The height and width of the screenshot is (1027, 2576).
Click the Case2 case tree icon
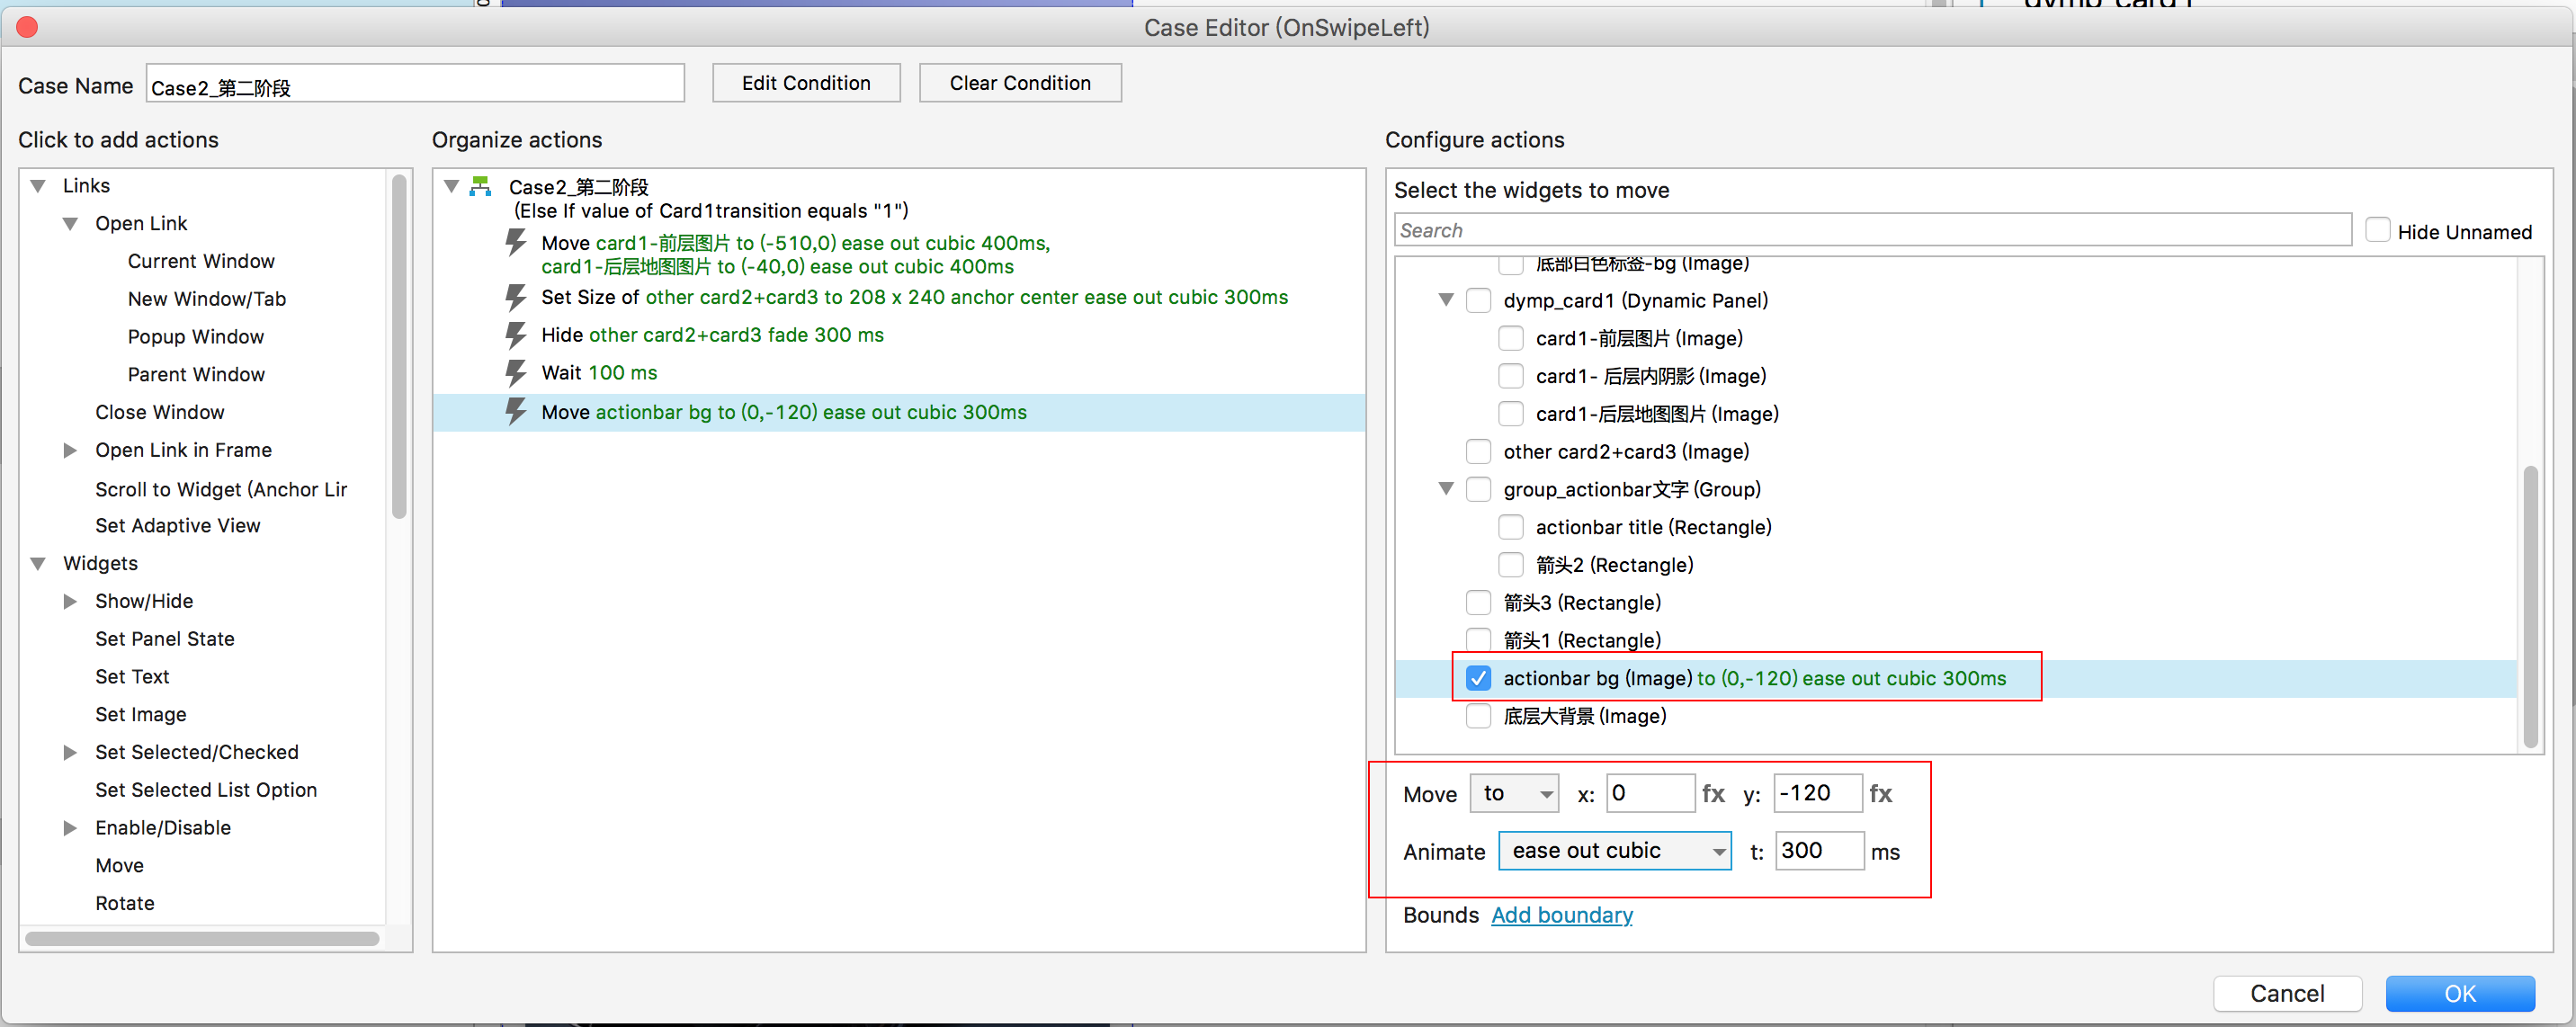pos(480,187)
